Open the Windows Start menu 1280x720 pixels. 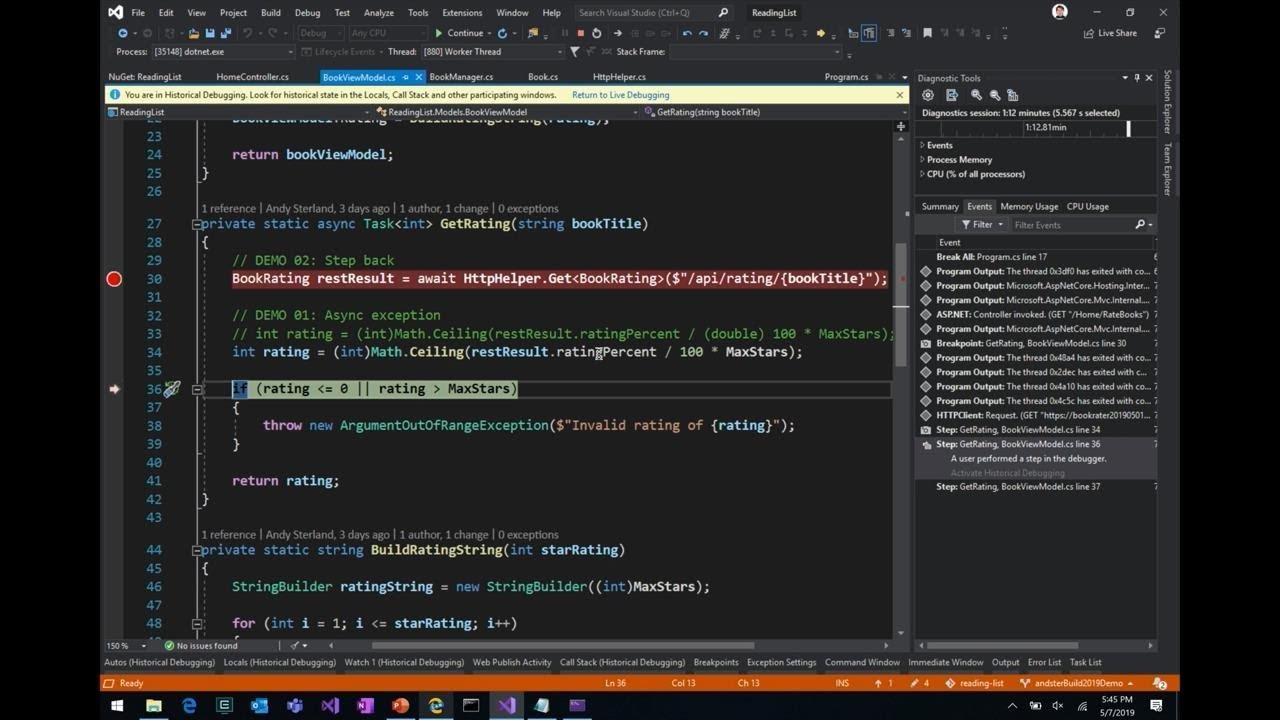click(x=117, y=705)
